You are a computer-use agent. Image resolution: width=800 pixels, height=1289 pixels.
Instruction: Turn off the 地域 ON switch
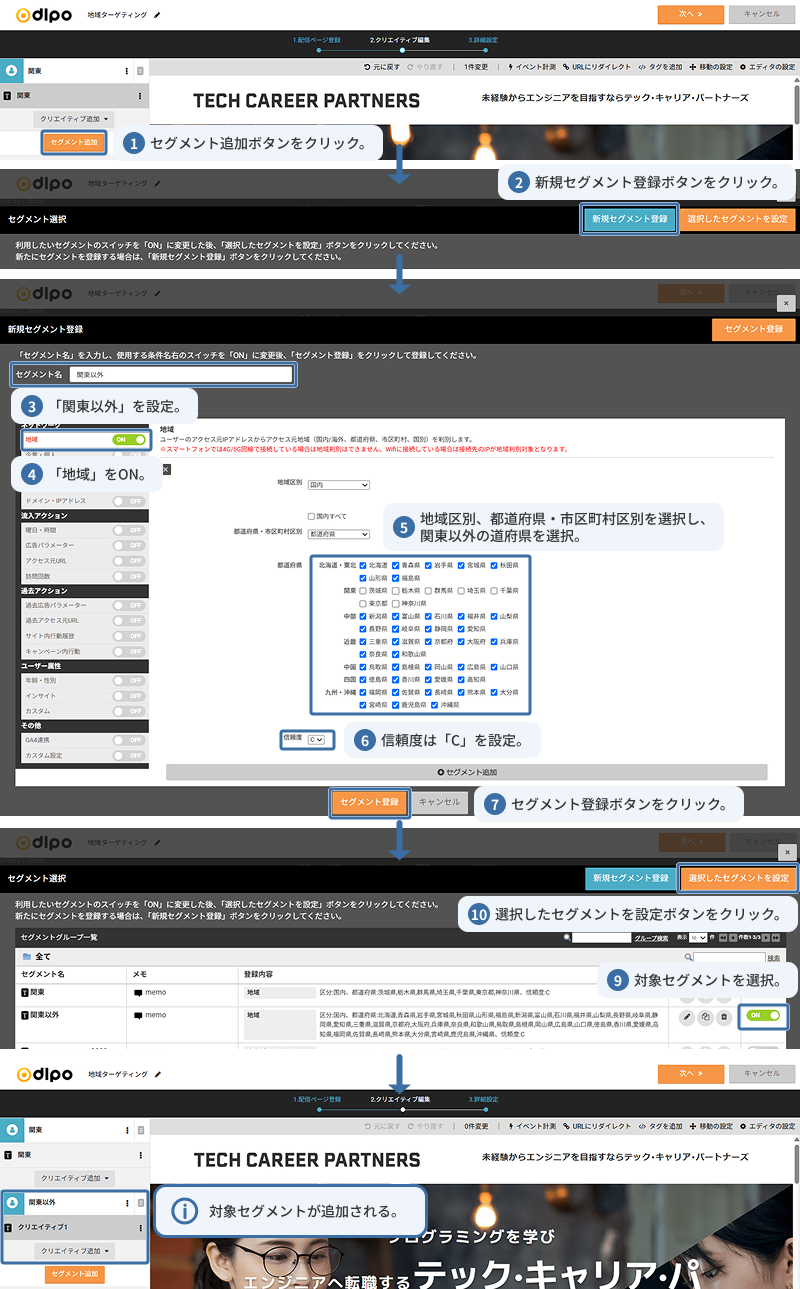(129, 439)
